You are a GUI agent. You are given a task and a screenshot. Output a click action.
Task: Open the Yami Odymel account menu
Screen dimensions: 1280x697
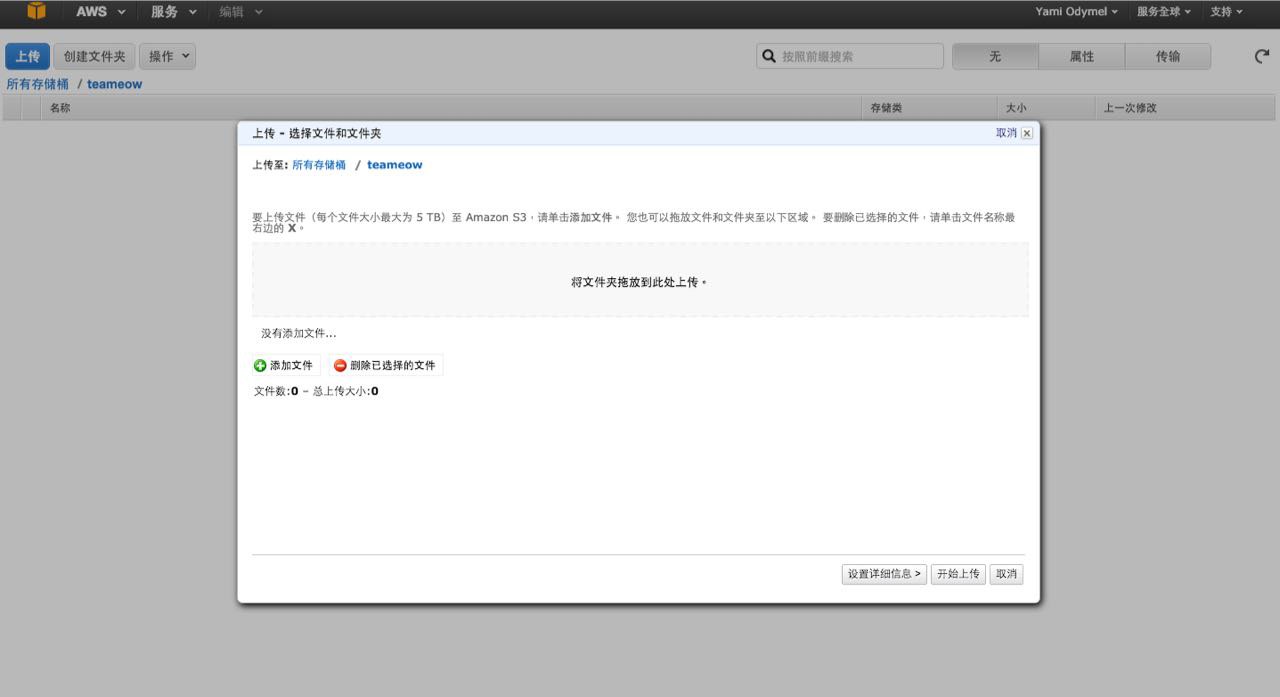click(x=1077, y=12)
